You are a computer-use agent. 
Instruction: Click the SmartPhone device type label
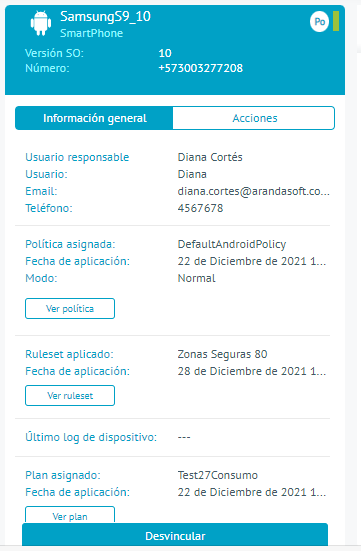point(91,33)
